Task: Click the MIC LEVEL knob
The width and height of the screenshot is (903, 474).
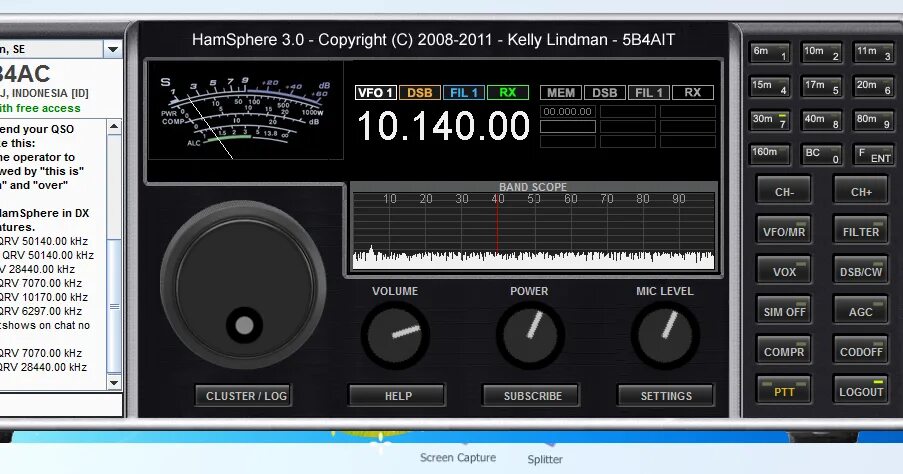Action: [x=665, y=335]
